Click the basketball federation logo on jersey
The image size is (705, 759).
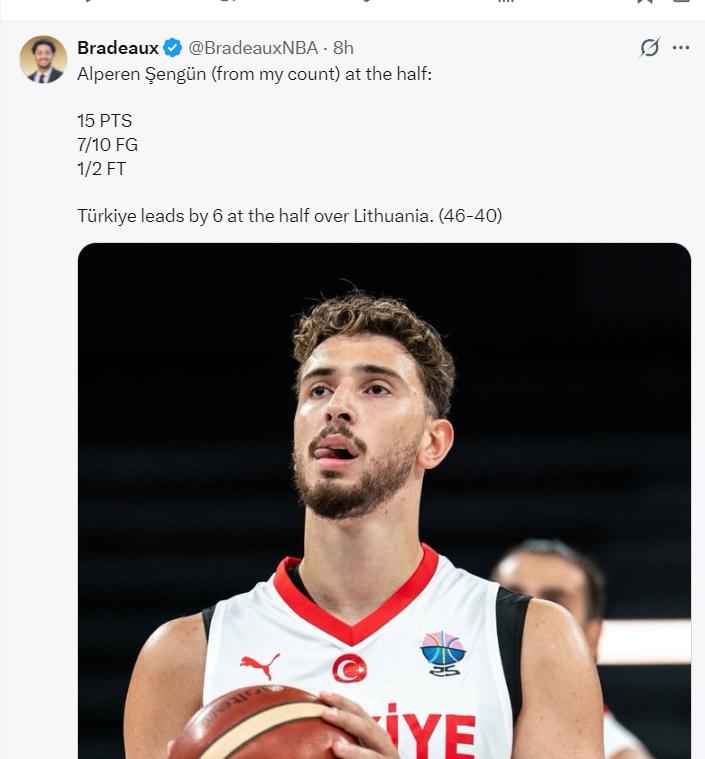[x=443, y=653]
